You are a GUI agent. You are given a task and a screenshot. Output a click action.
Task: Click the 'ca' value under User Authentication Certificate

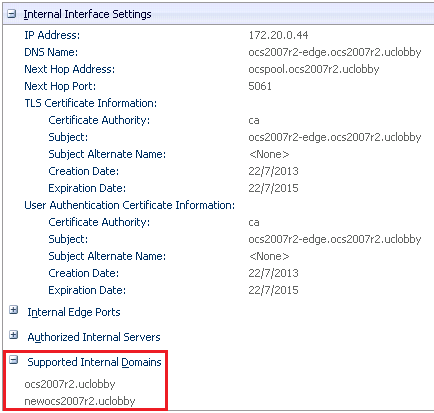[x=254, y=223]
